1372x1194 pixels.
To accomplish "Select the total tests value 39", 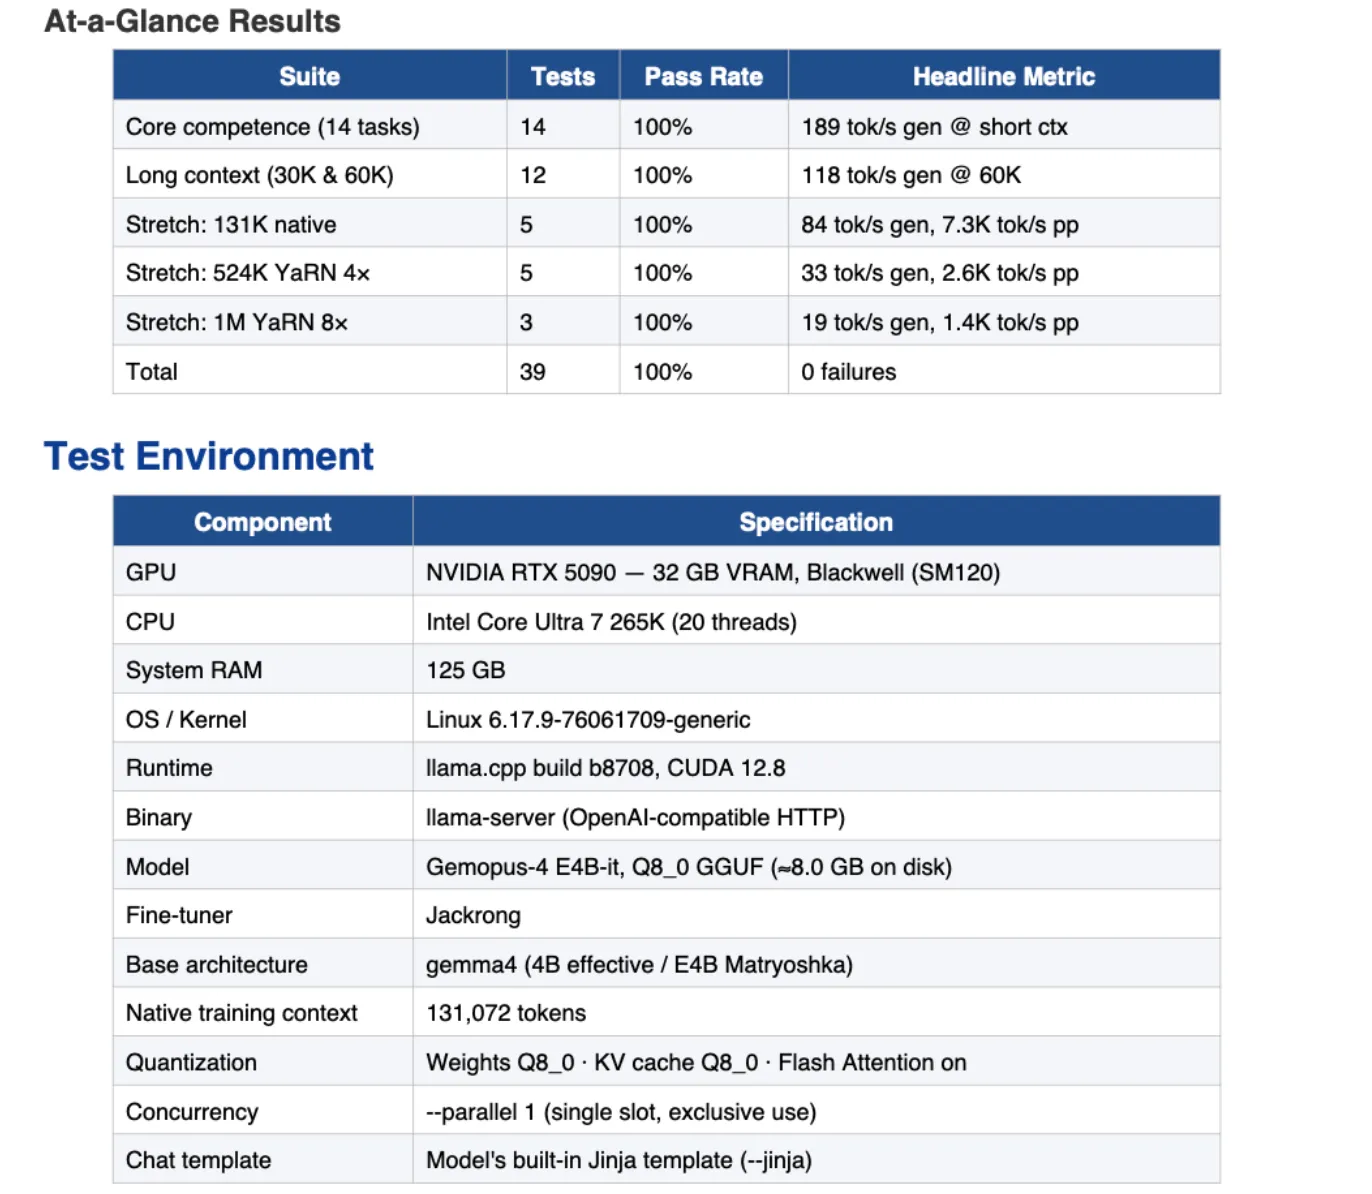I will pyautogui.click(x=532, y=372).
